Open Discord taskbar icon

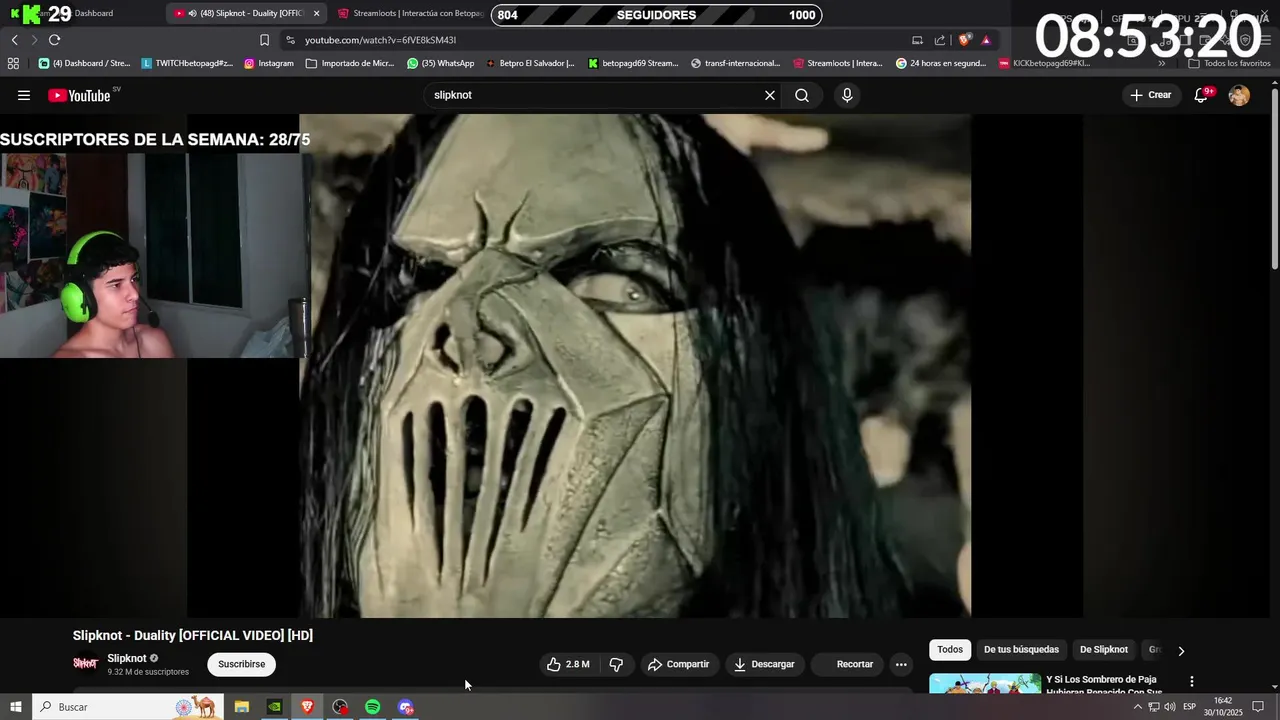pyautogui.click(x=405, y=707)
